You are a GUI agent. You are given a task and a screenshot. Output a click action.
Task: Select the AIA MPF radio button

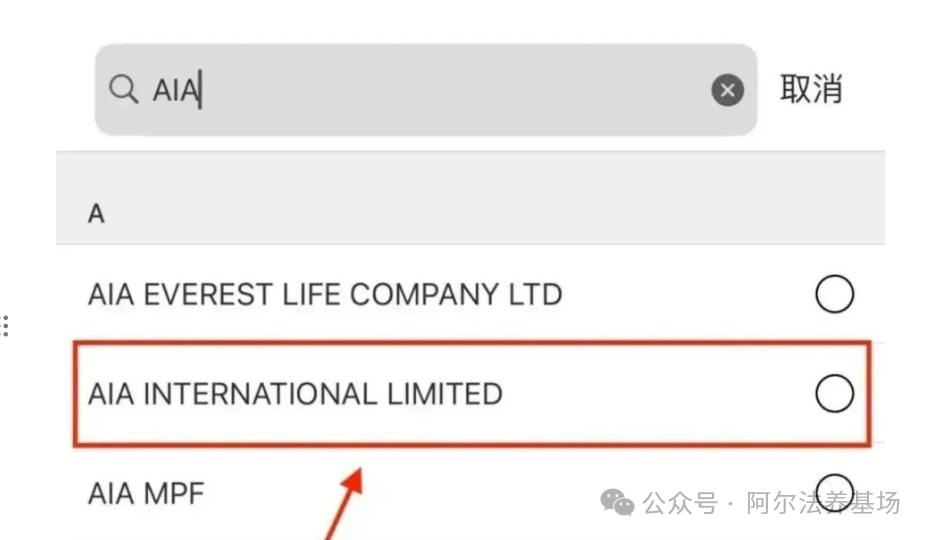click(x=834, y=487)
